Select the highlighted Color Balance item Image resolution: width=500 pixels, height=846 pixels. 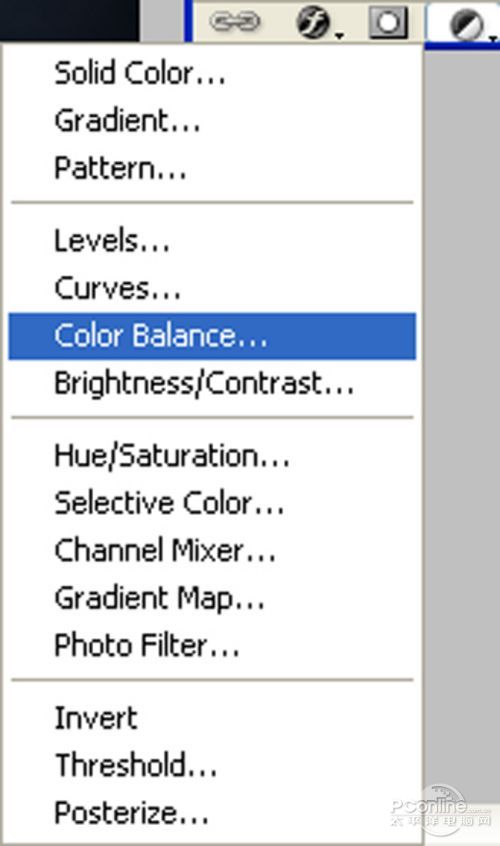(x=212, y=336)
